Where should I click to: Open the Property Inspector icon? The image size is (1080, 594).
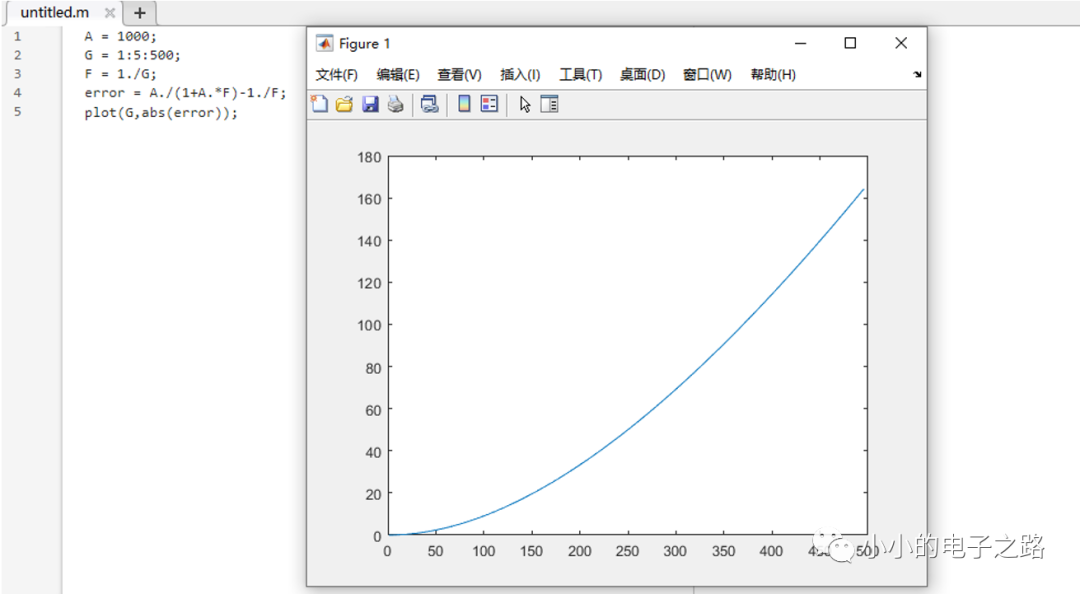coord(549,104)
